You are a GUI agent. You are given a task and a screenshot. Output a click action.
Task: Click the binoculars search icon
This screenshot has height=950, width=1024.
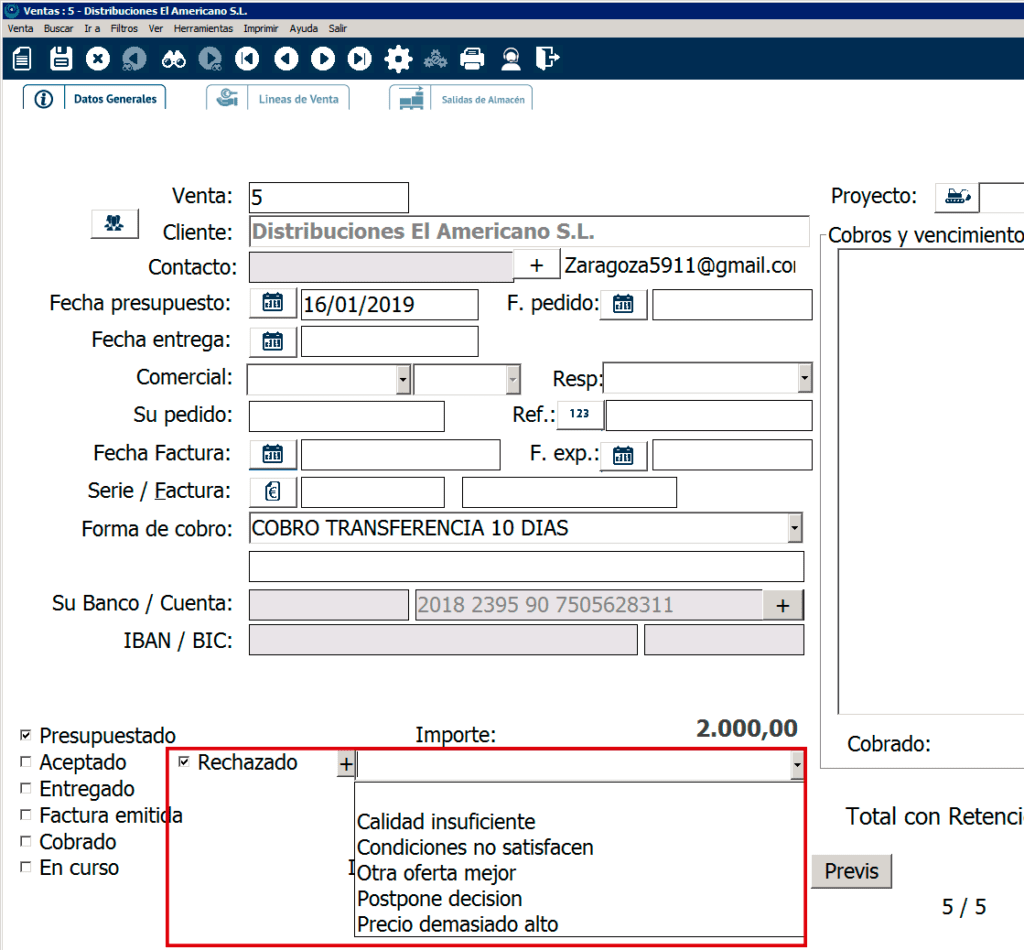[174, 59]
